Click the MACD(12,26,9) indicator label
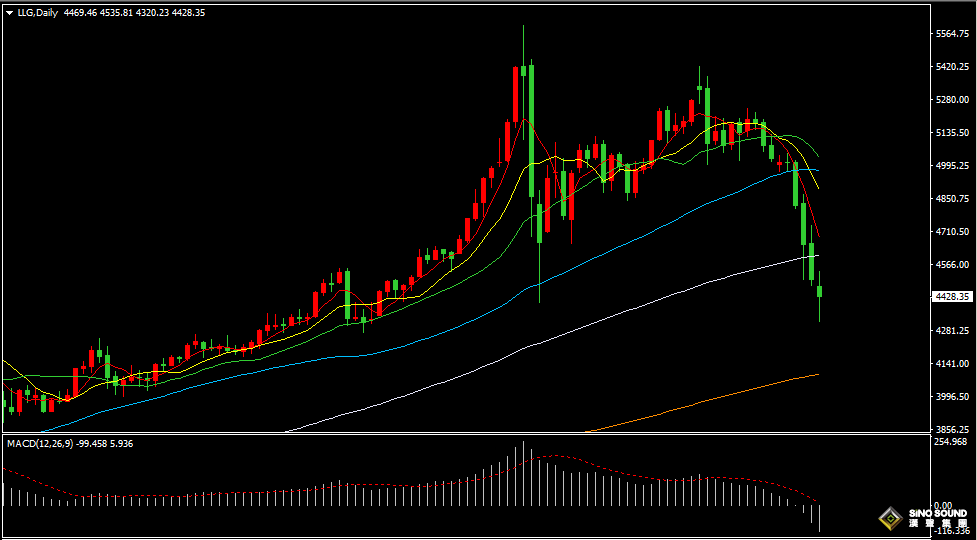Screen dimensions: 977x540 coord(47,443)
